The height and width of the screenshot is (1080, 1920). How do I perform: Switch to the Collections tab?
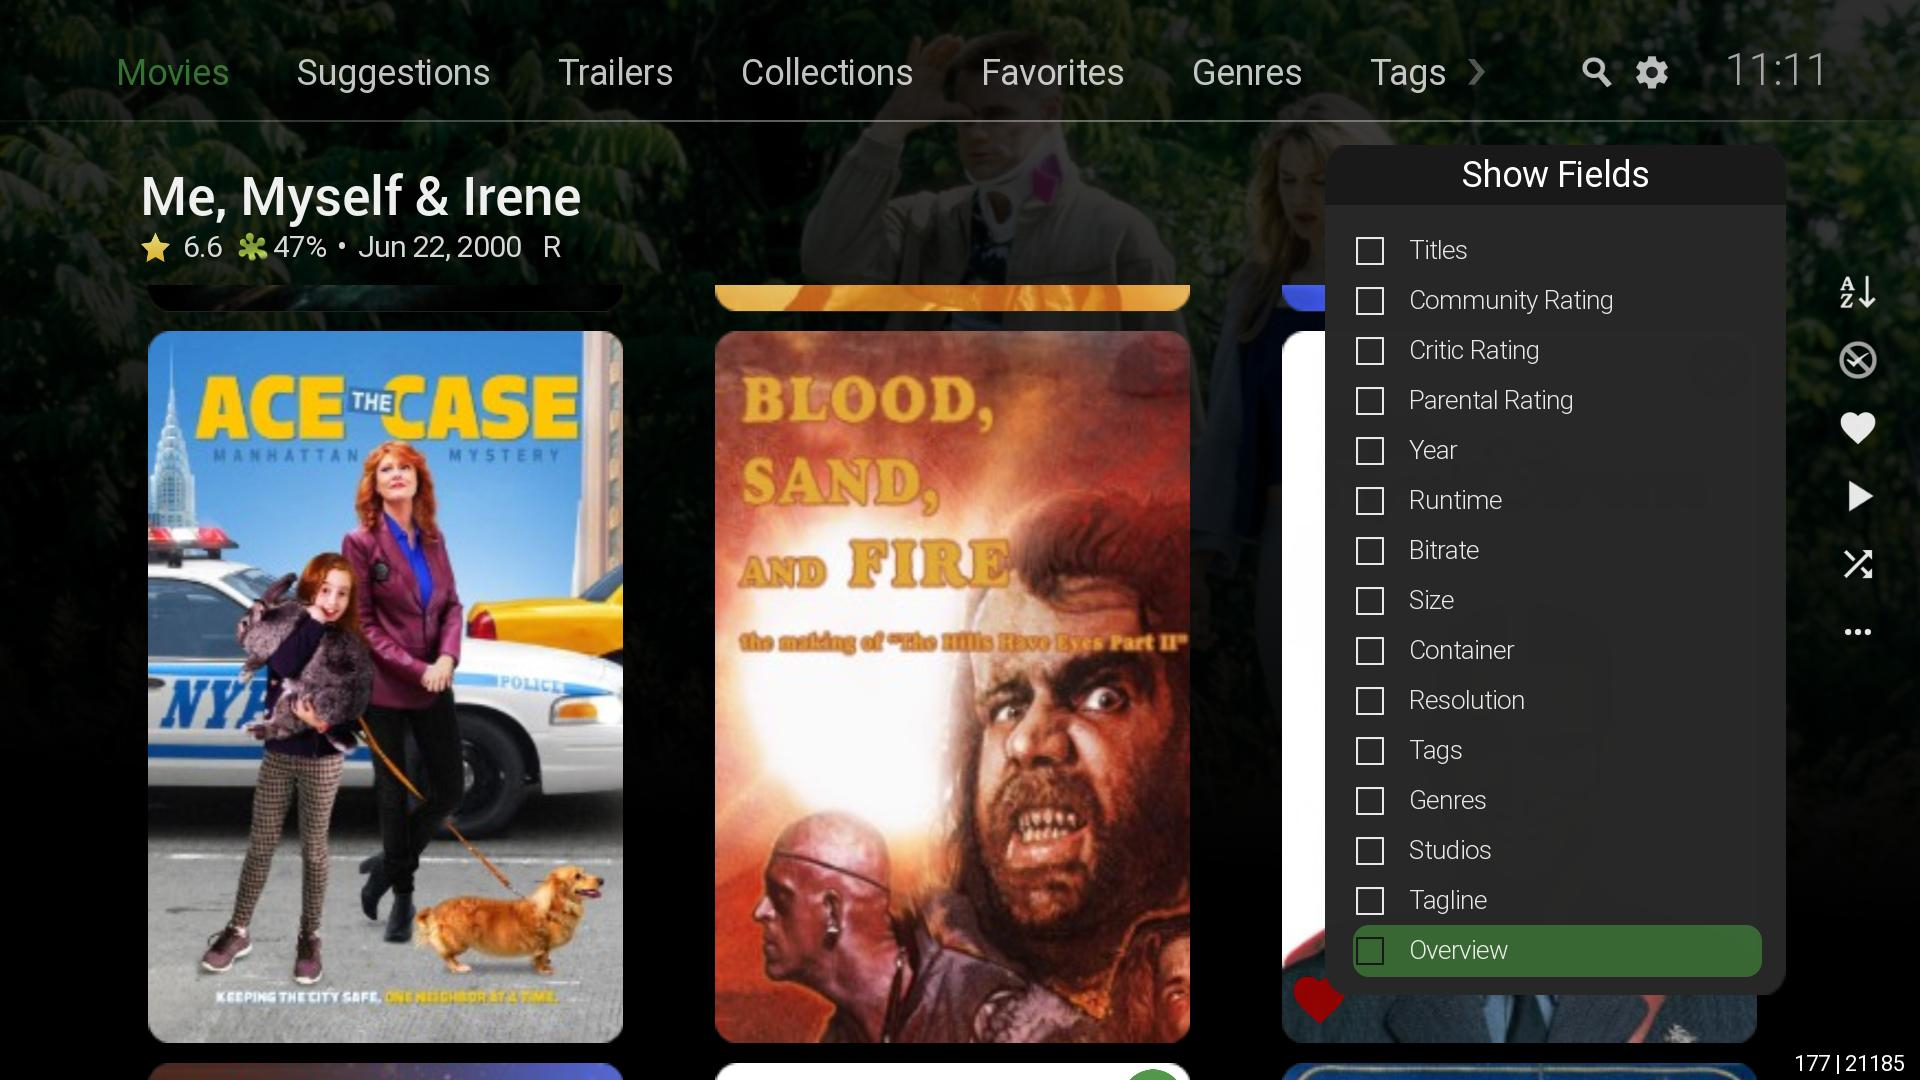coord(826,72)
